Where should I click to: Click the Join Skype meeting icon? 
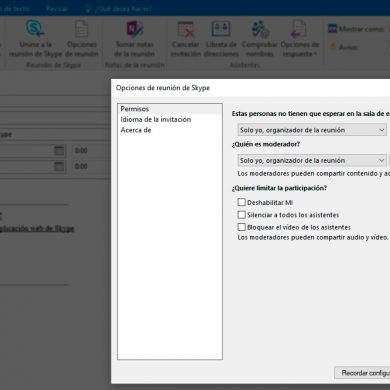tap(35, 28)
